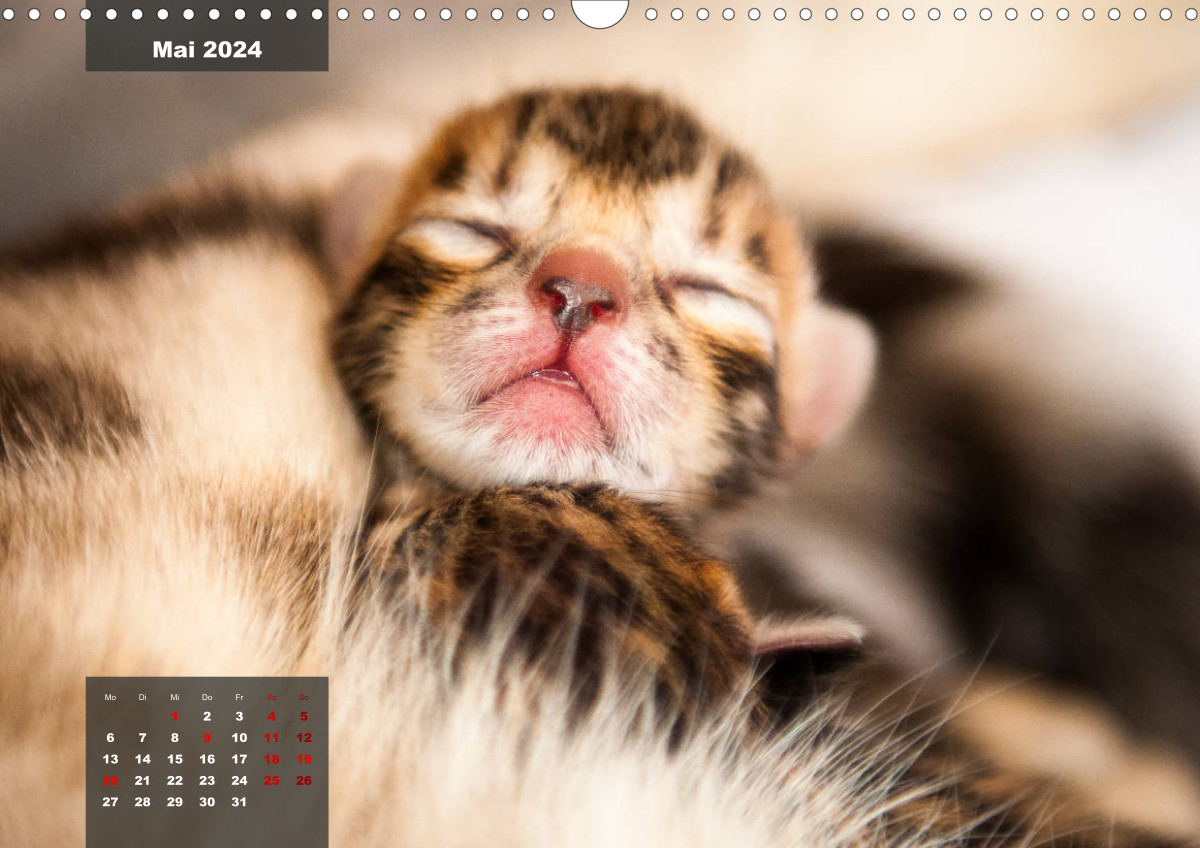Click the calendar hanger notch at top center
Viewport: 1200px width, 848px height.
pos(600,12)
